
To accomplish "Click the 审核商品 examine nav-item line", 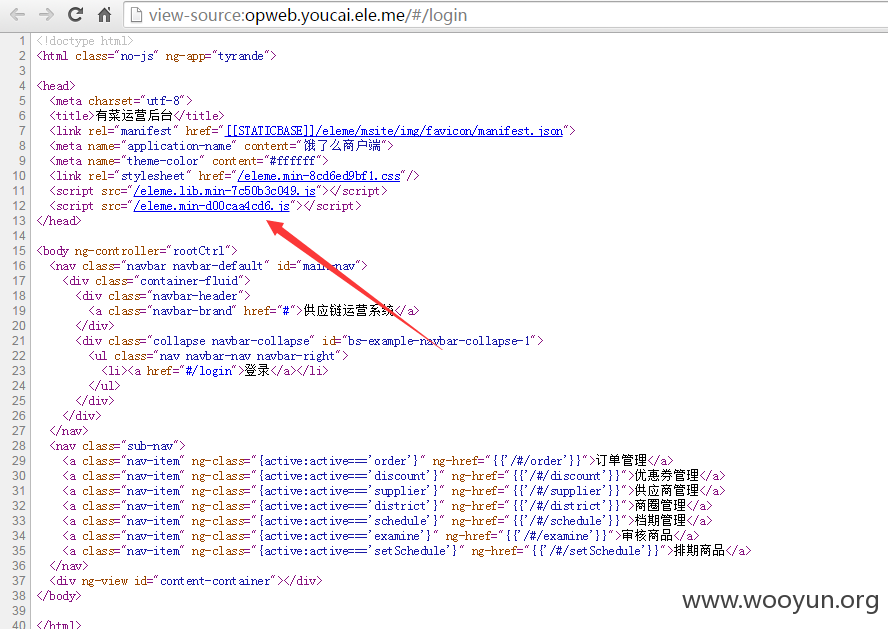I will click(x=381, y=536).
